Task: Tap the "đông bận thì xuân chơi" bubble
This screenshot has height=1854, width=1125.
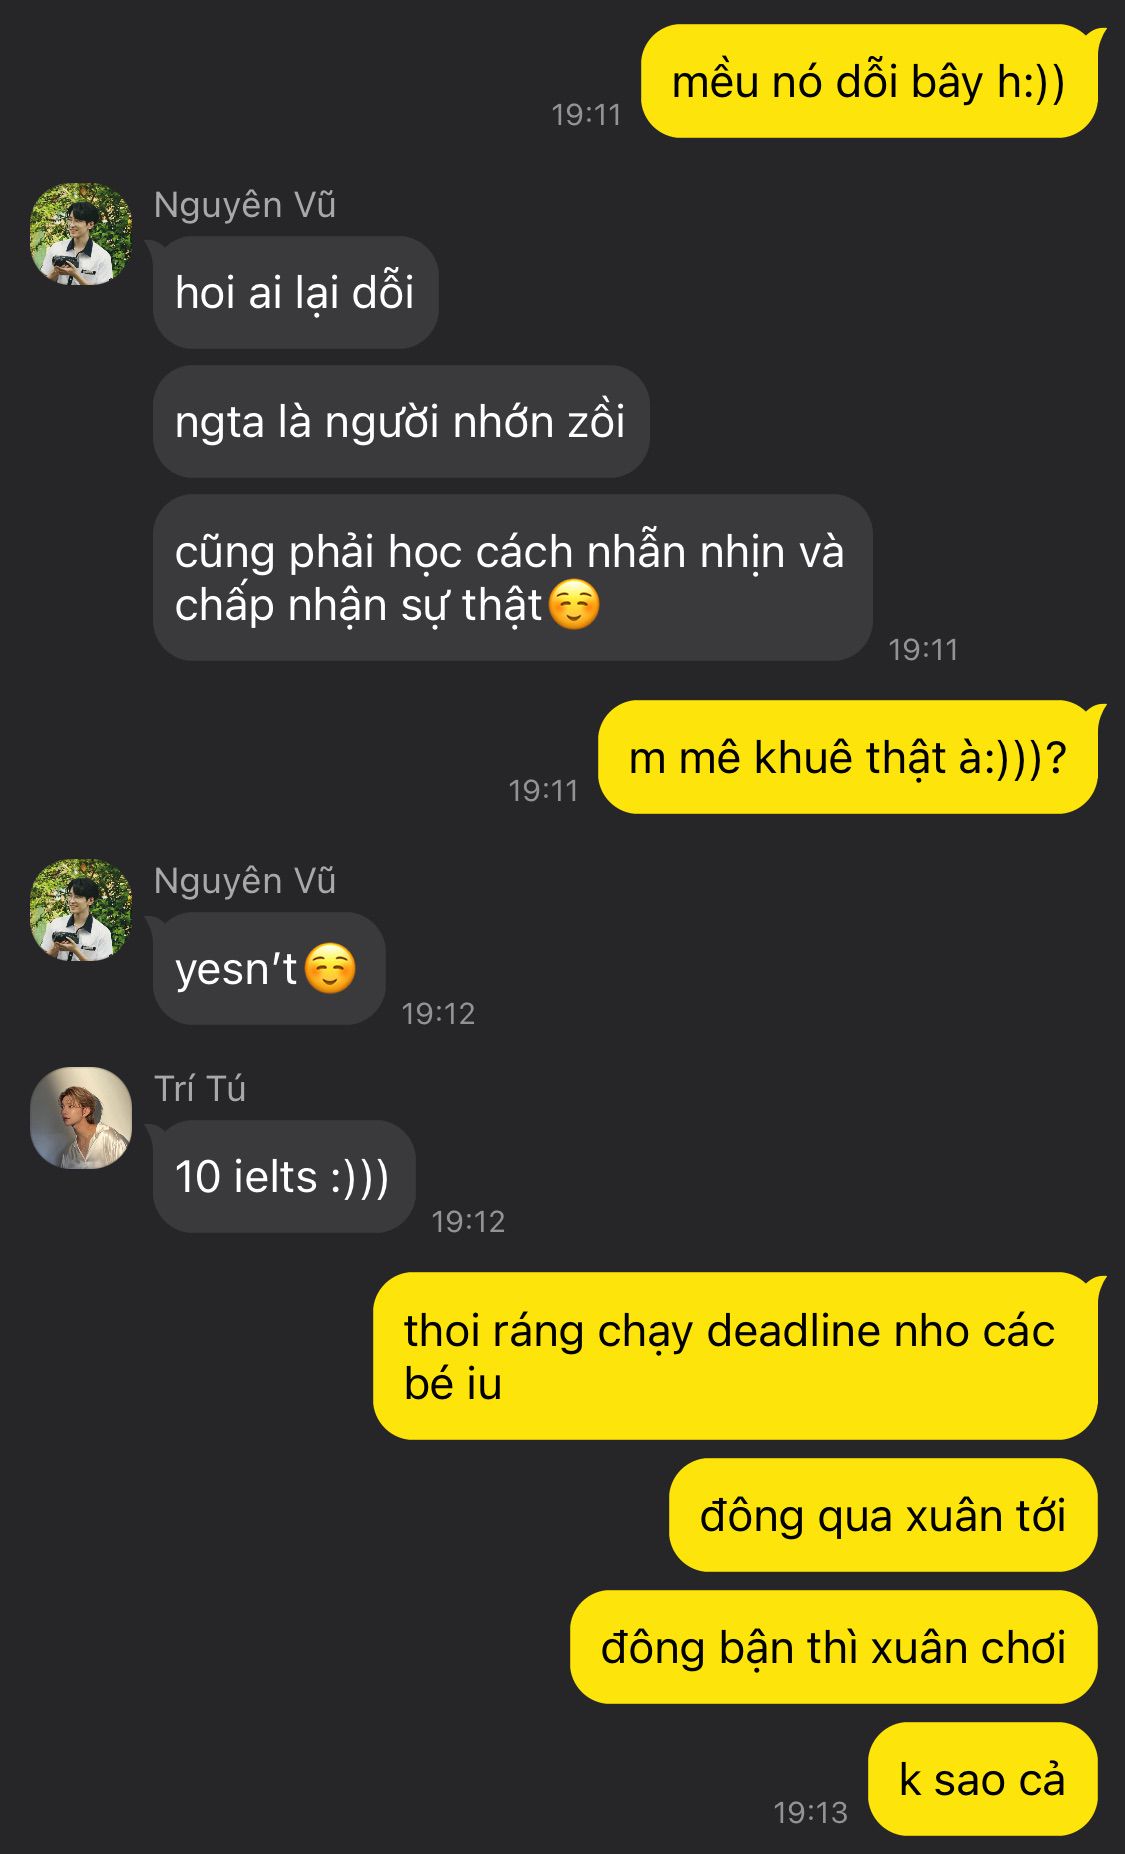Action: (834, 1647)
